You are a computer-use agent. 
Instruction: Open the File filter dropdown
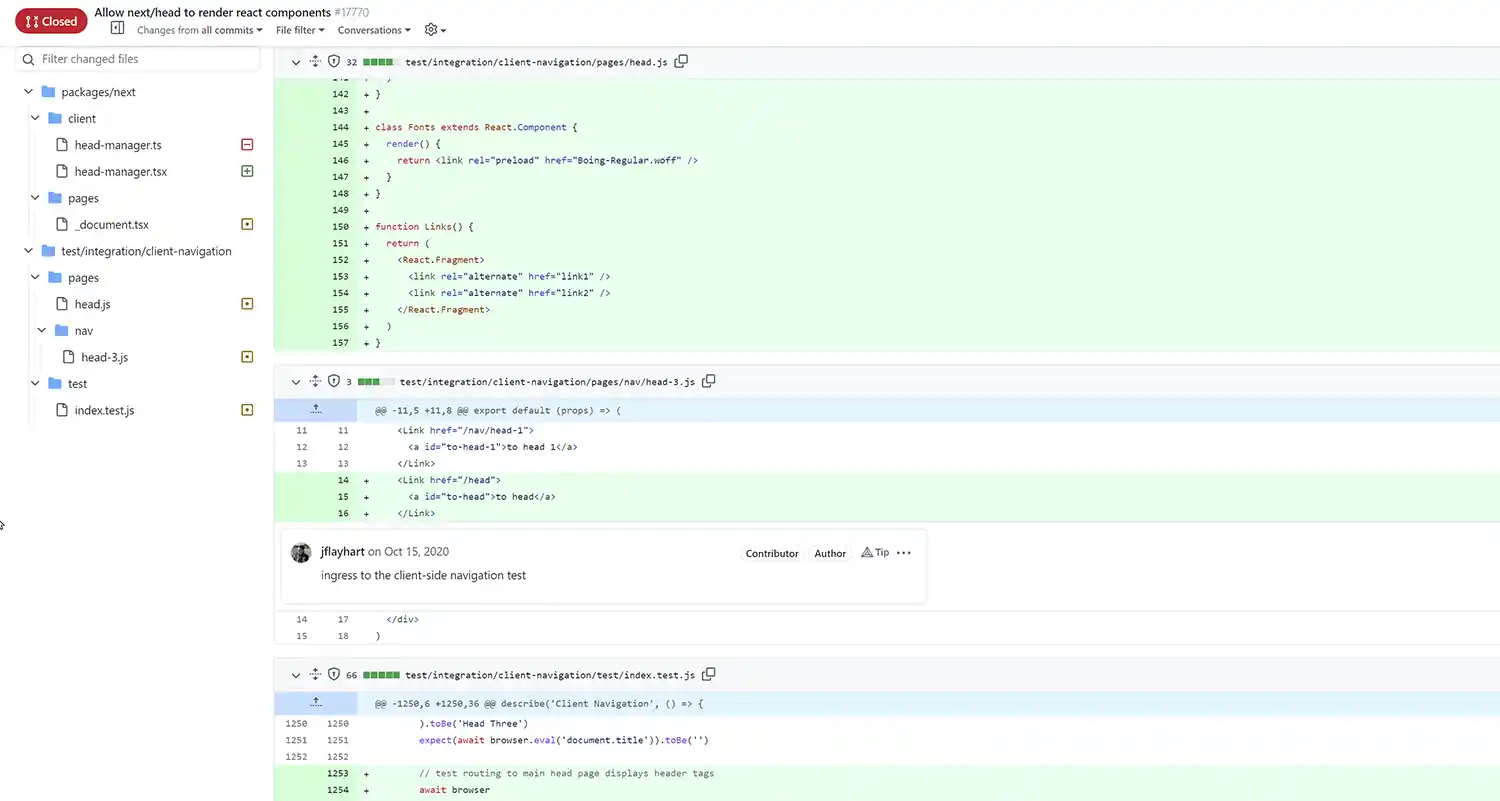click(x=300, y=30)
